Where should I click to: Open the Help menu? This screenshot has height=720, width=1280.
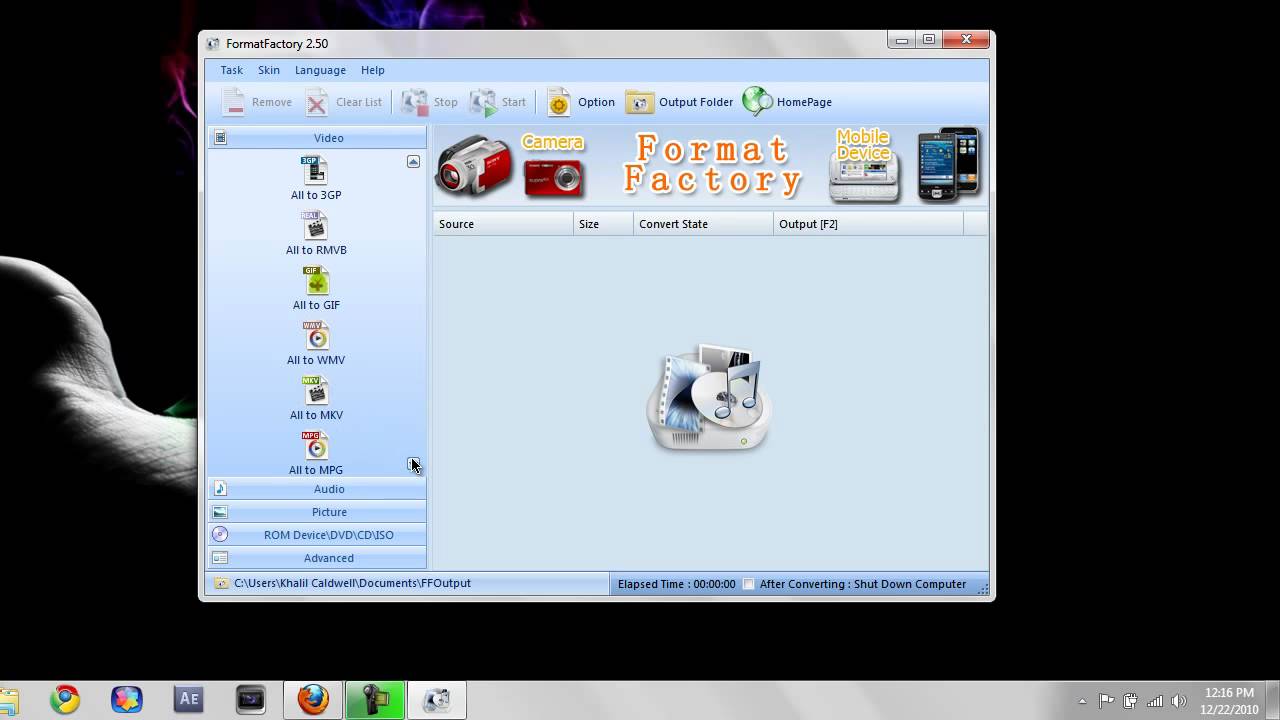click(373, 70)
